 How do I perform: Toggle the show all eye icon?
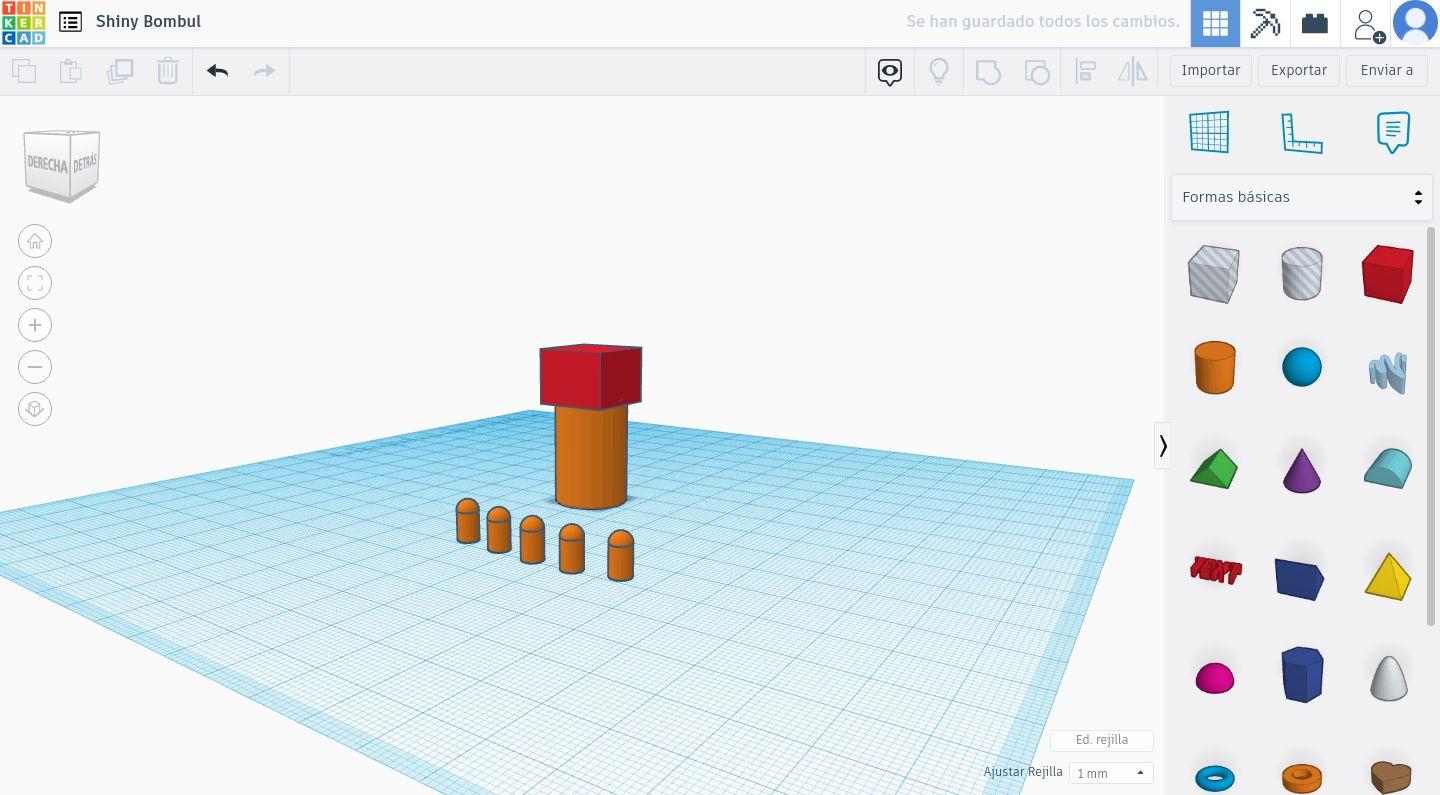[x=890, y=71]
